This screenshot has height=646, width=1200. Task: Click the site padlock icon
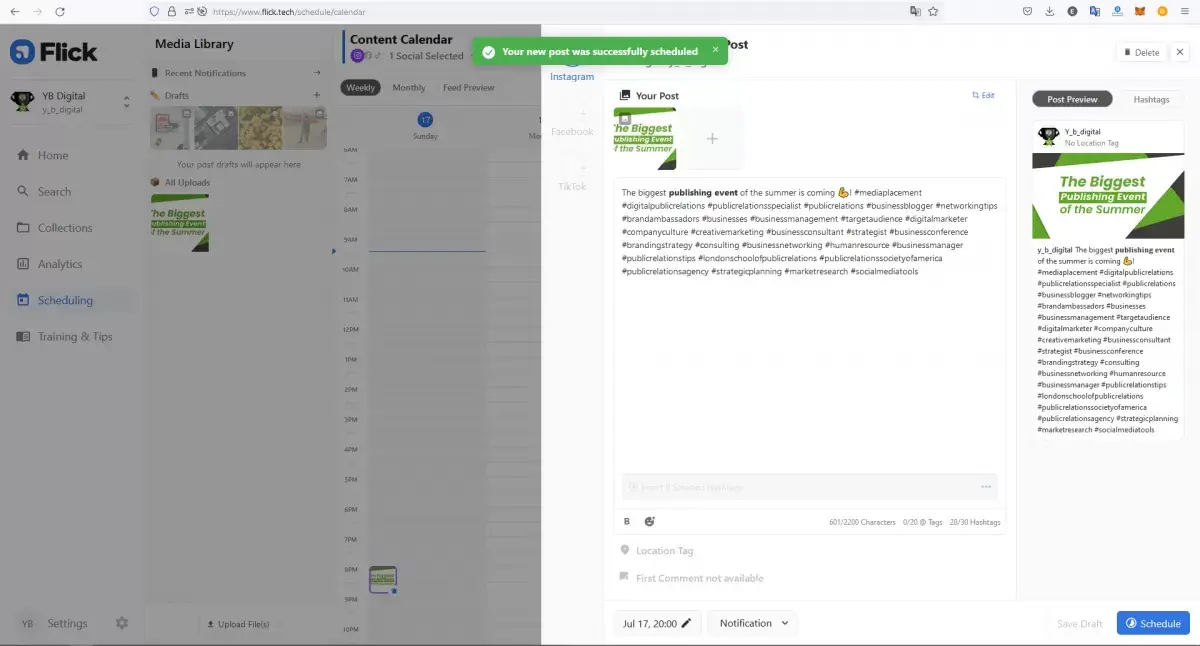pyautogui.click(x=171, y=11)
